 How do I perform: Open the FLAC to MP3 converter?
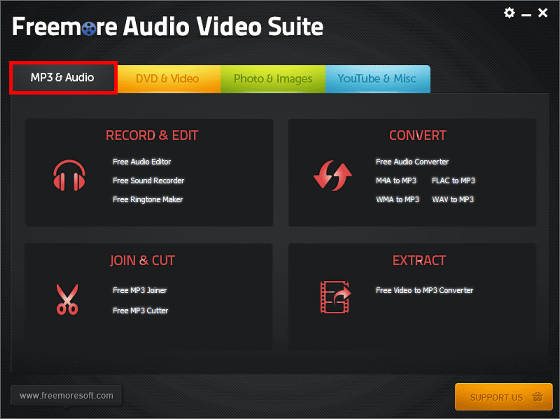pos(453,181)
